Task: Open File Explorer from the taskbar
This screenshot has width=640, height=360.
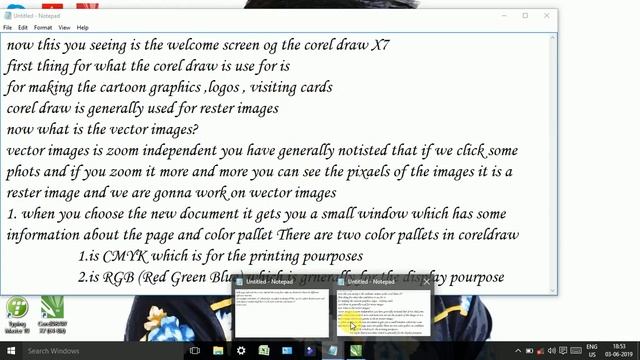Action: tap(218, 351)
